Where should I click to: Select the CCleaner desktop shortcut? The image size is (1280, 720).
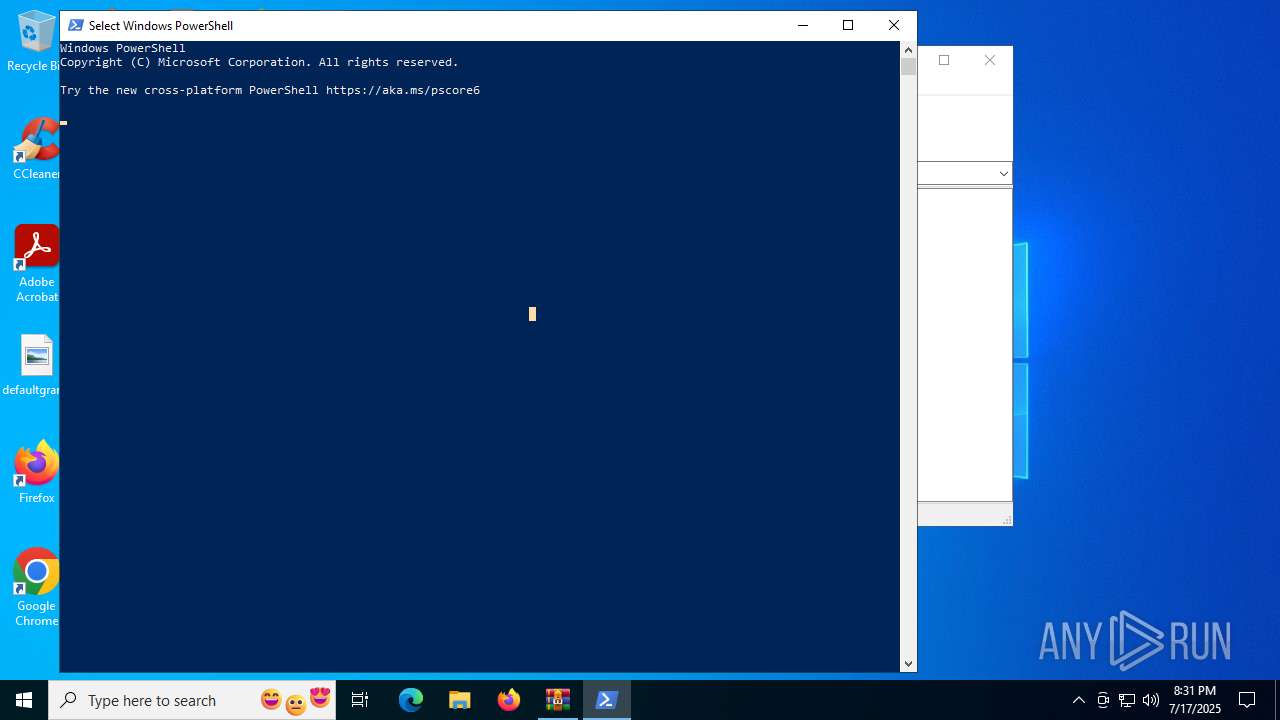[36, 149]
